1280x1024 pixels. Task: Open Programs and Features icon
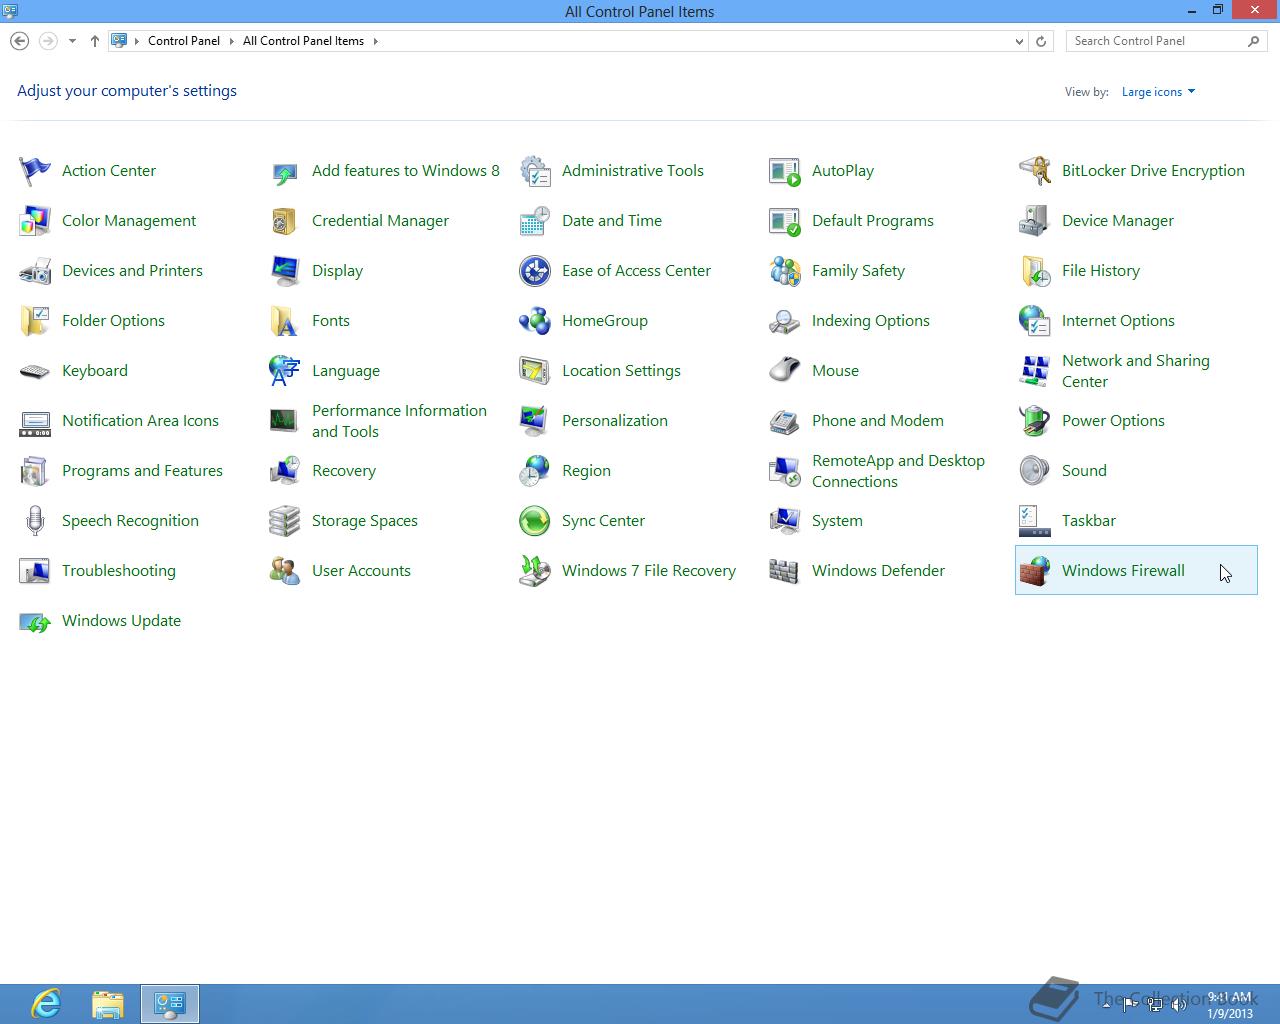(35, 471)
